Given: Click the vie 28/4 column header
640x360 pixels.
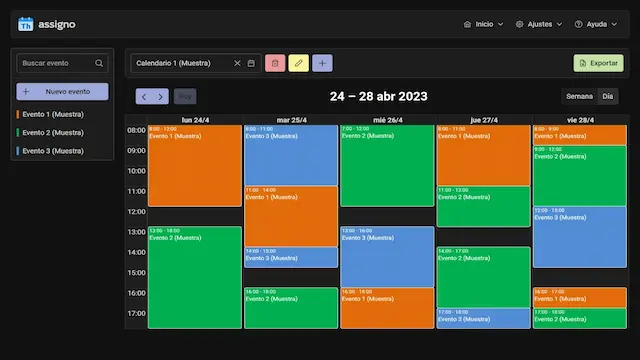Looking at the screenshot, I should (x=580, y=120).
